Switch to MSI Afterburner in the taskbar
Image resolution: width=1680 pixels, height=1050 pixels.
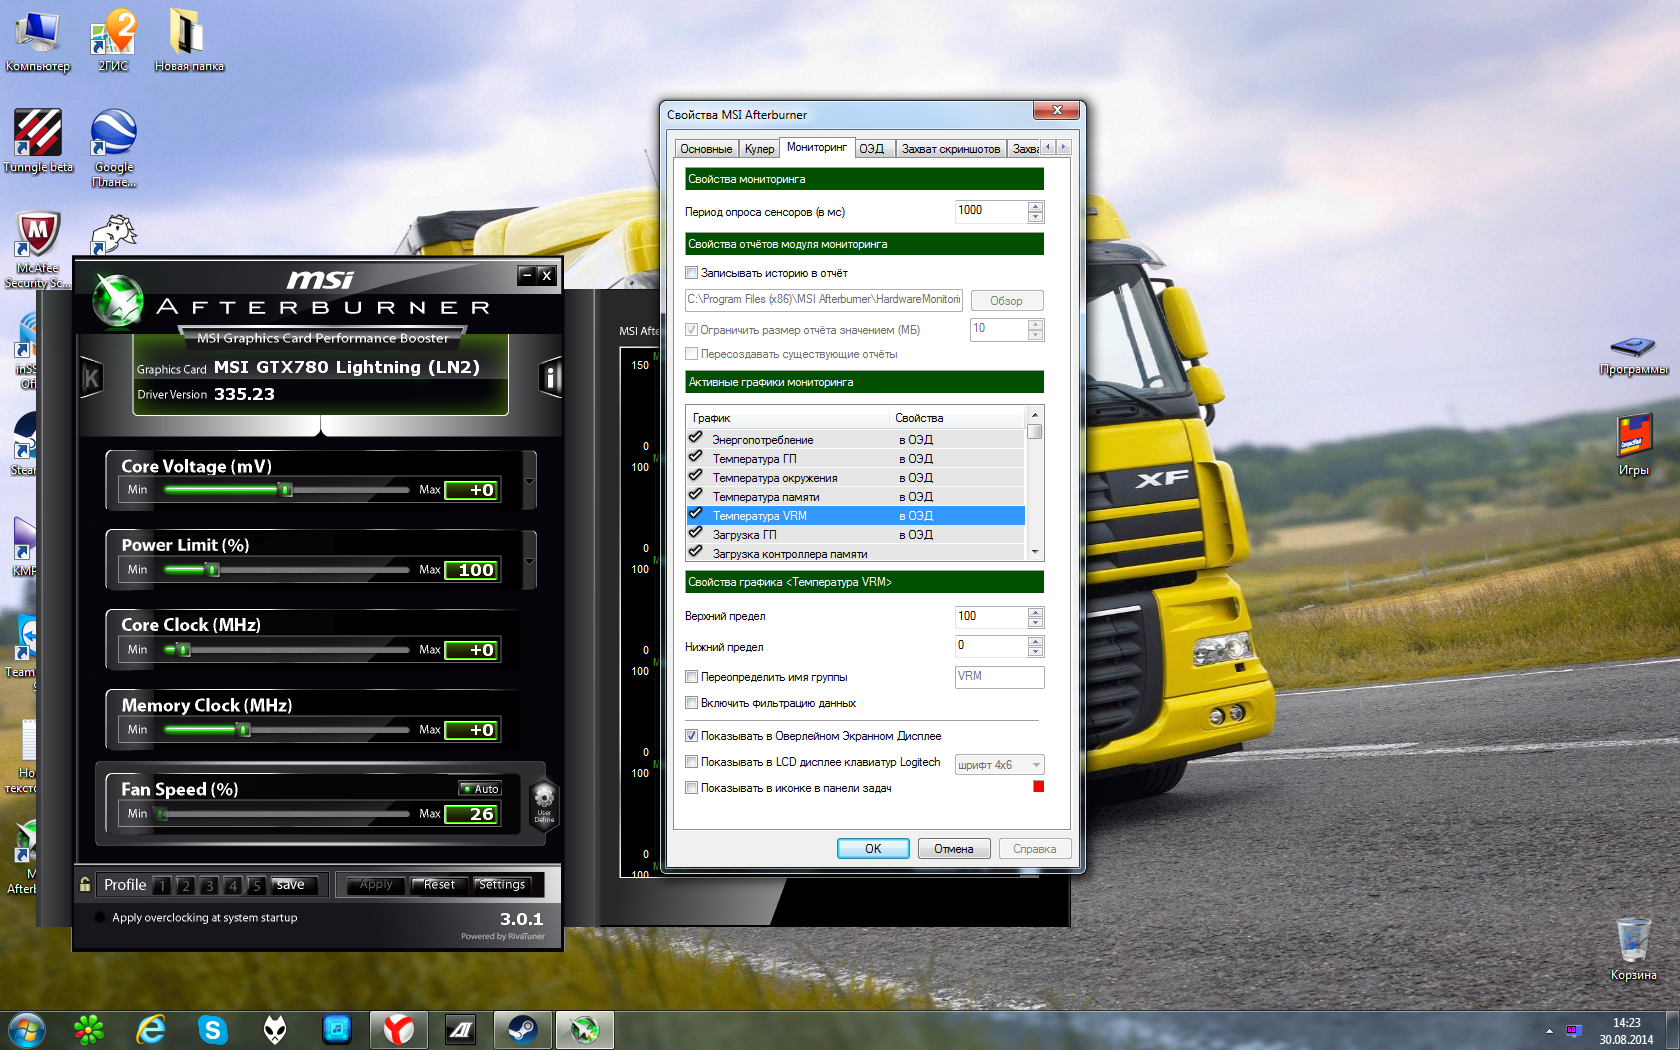point(585,1029)
